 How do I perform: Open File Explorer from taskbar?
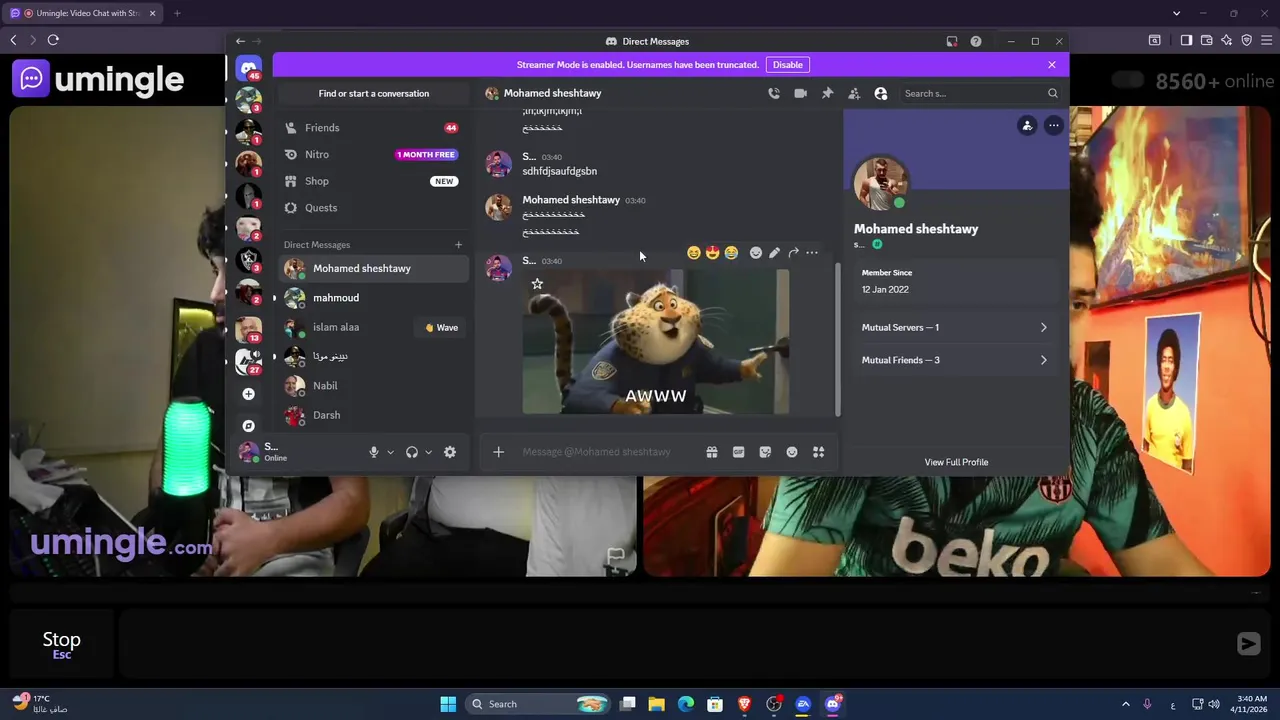point(657,704)
